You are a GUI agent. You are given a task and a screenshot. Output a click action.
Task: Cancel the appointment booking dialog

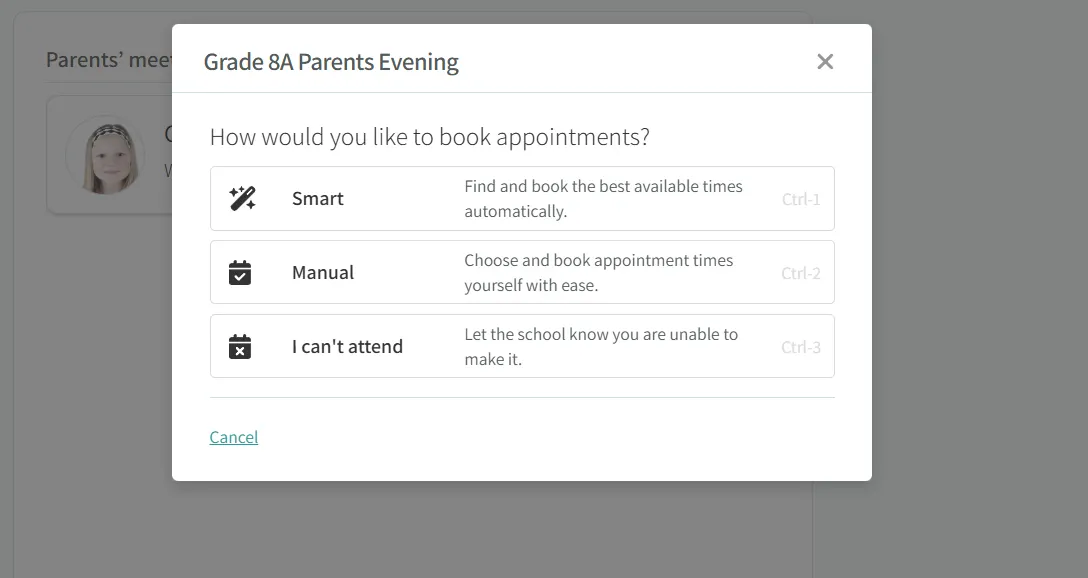pos(234,437)
